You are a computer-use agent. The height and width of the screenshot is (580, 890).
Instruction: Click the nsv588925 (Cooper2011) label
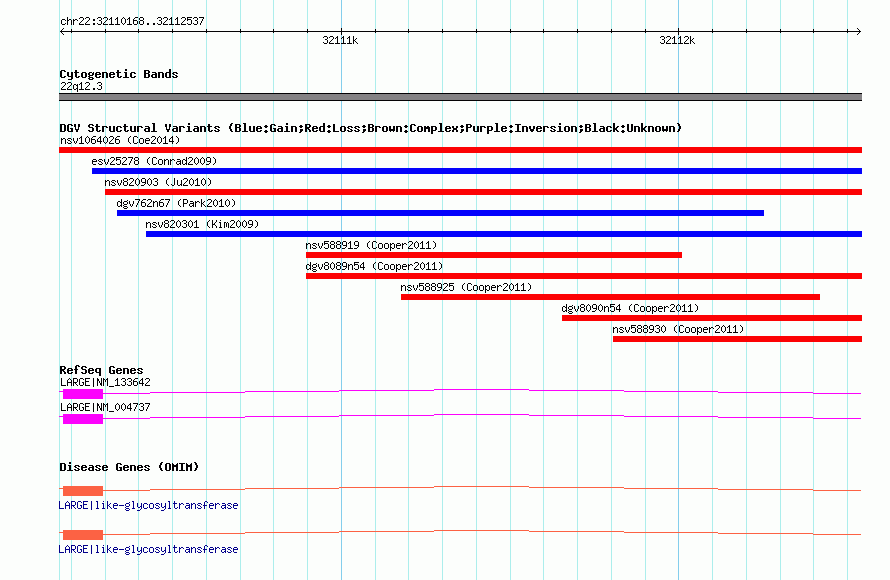(x=466, y=287)
